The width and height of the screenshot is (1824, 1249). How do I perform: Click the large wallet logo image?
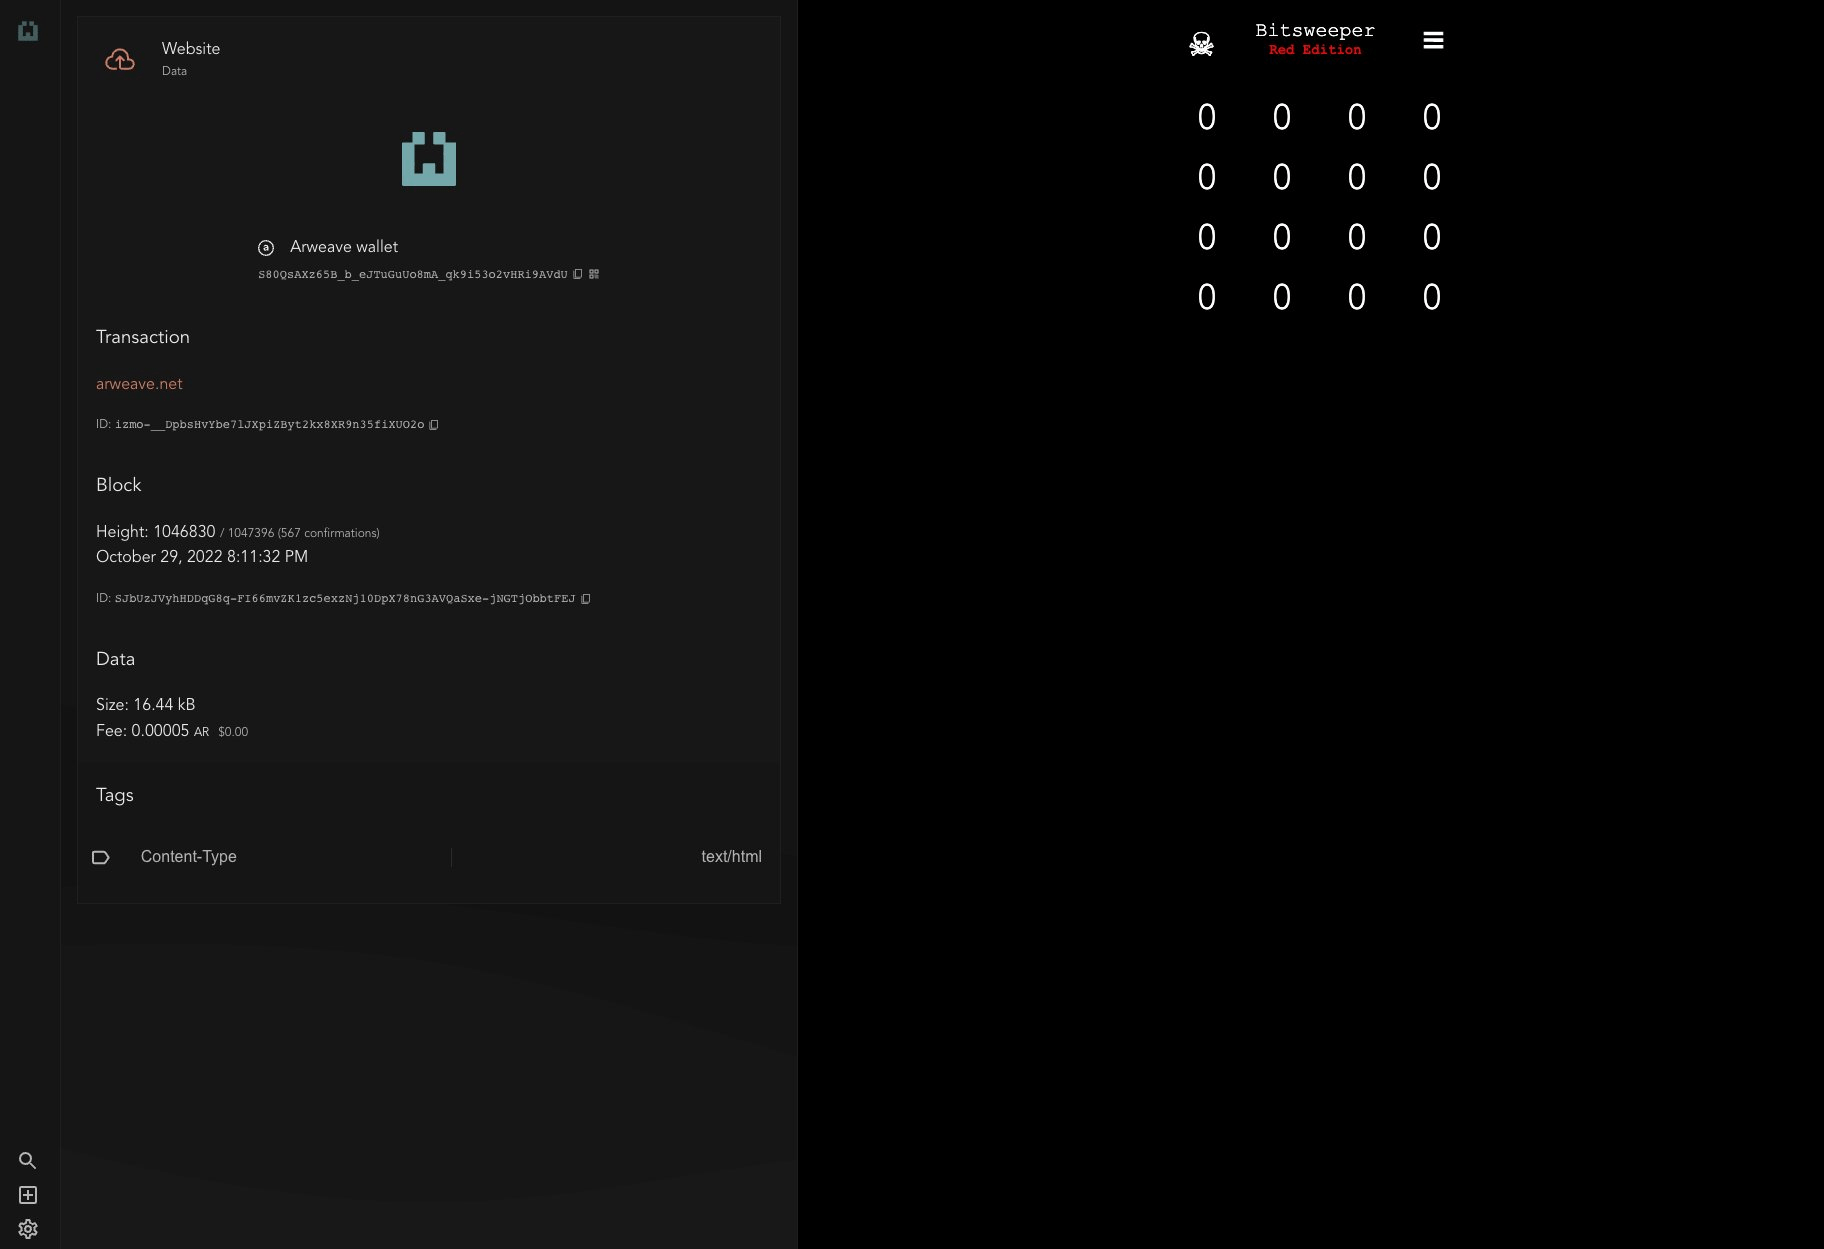click(x=429, y=159)
